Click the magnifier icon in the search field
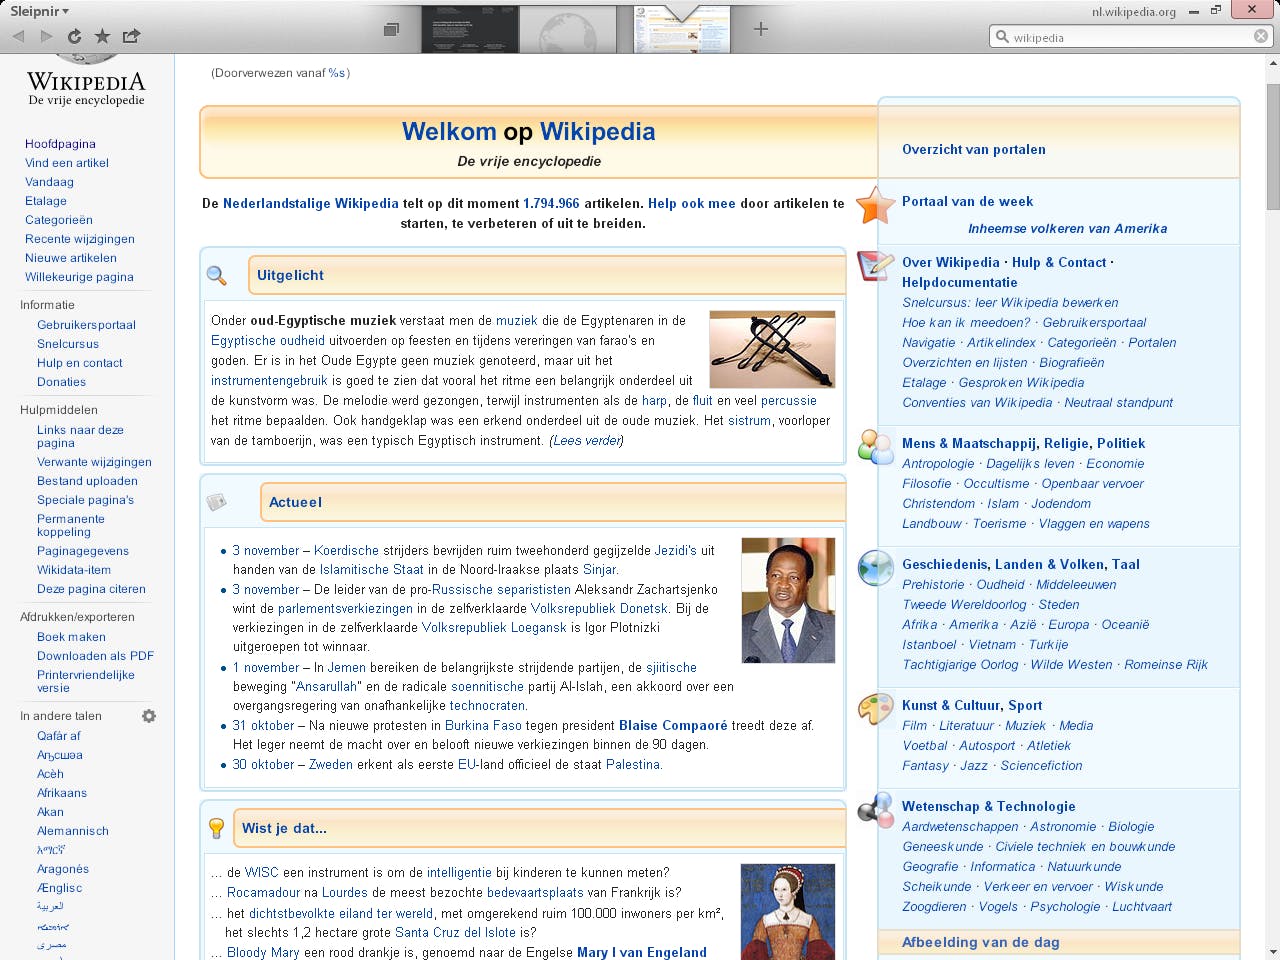 (x=1001, y=37)
